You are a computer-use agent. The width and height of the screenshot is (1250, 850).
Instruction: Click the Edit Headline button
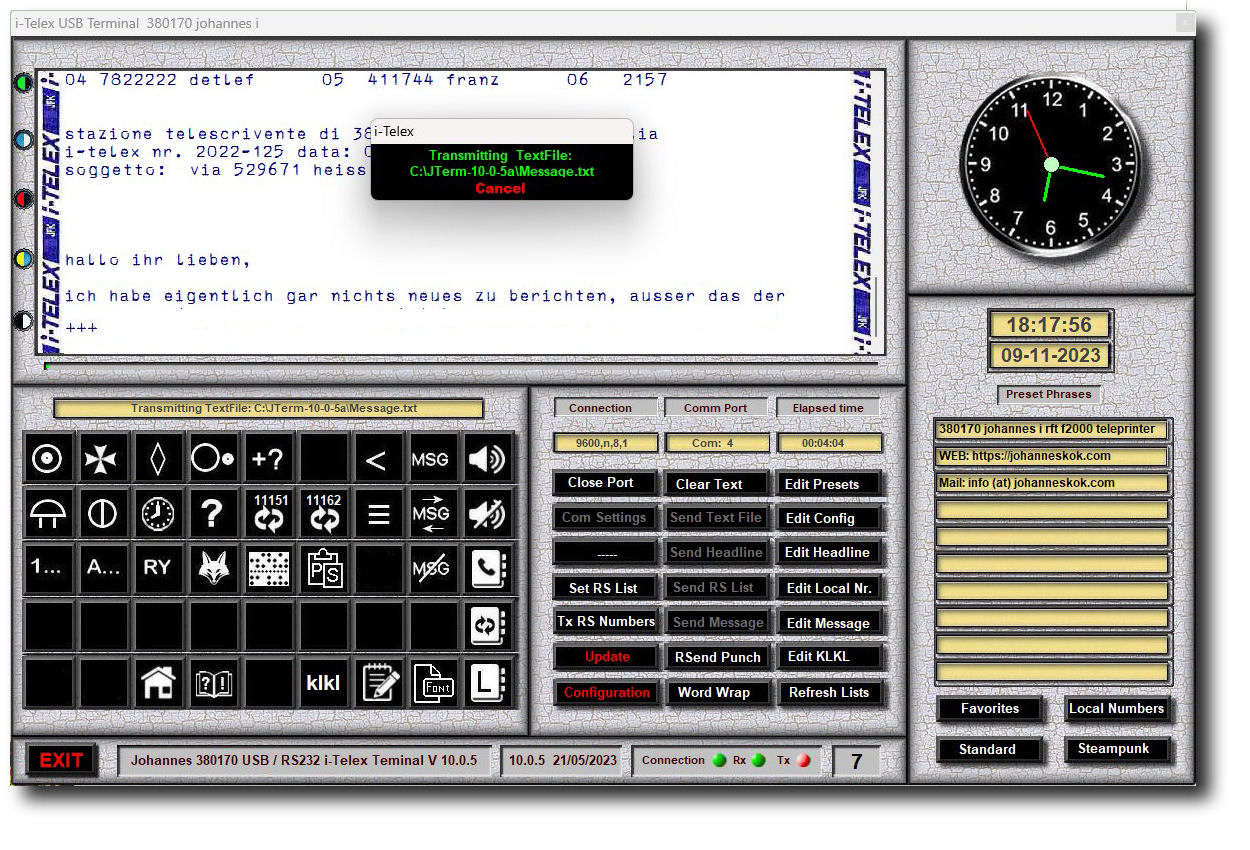point(829,552)
